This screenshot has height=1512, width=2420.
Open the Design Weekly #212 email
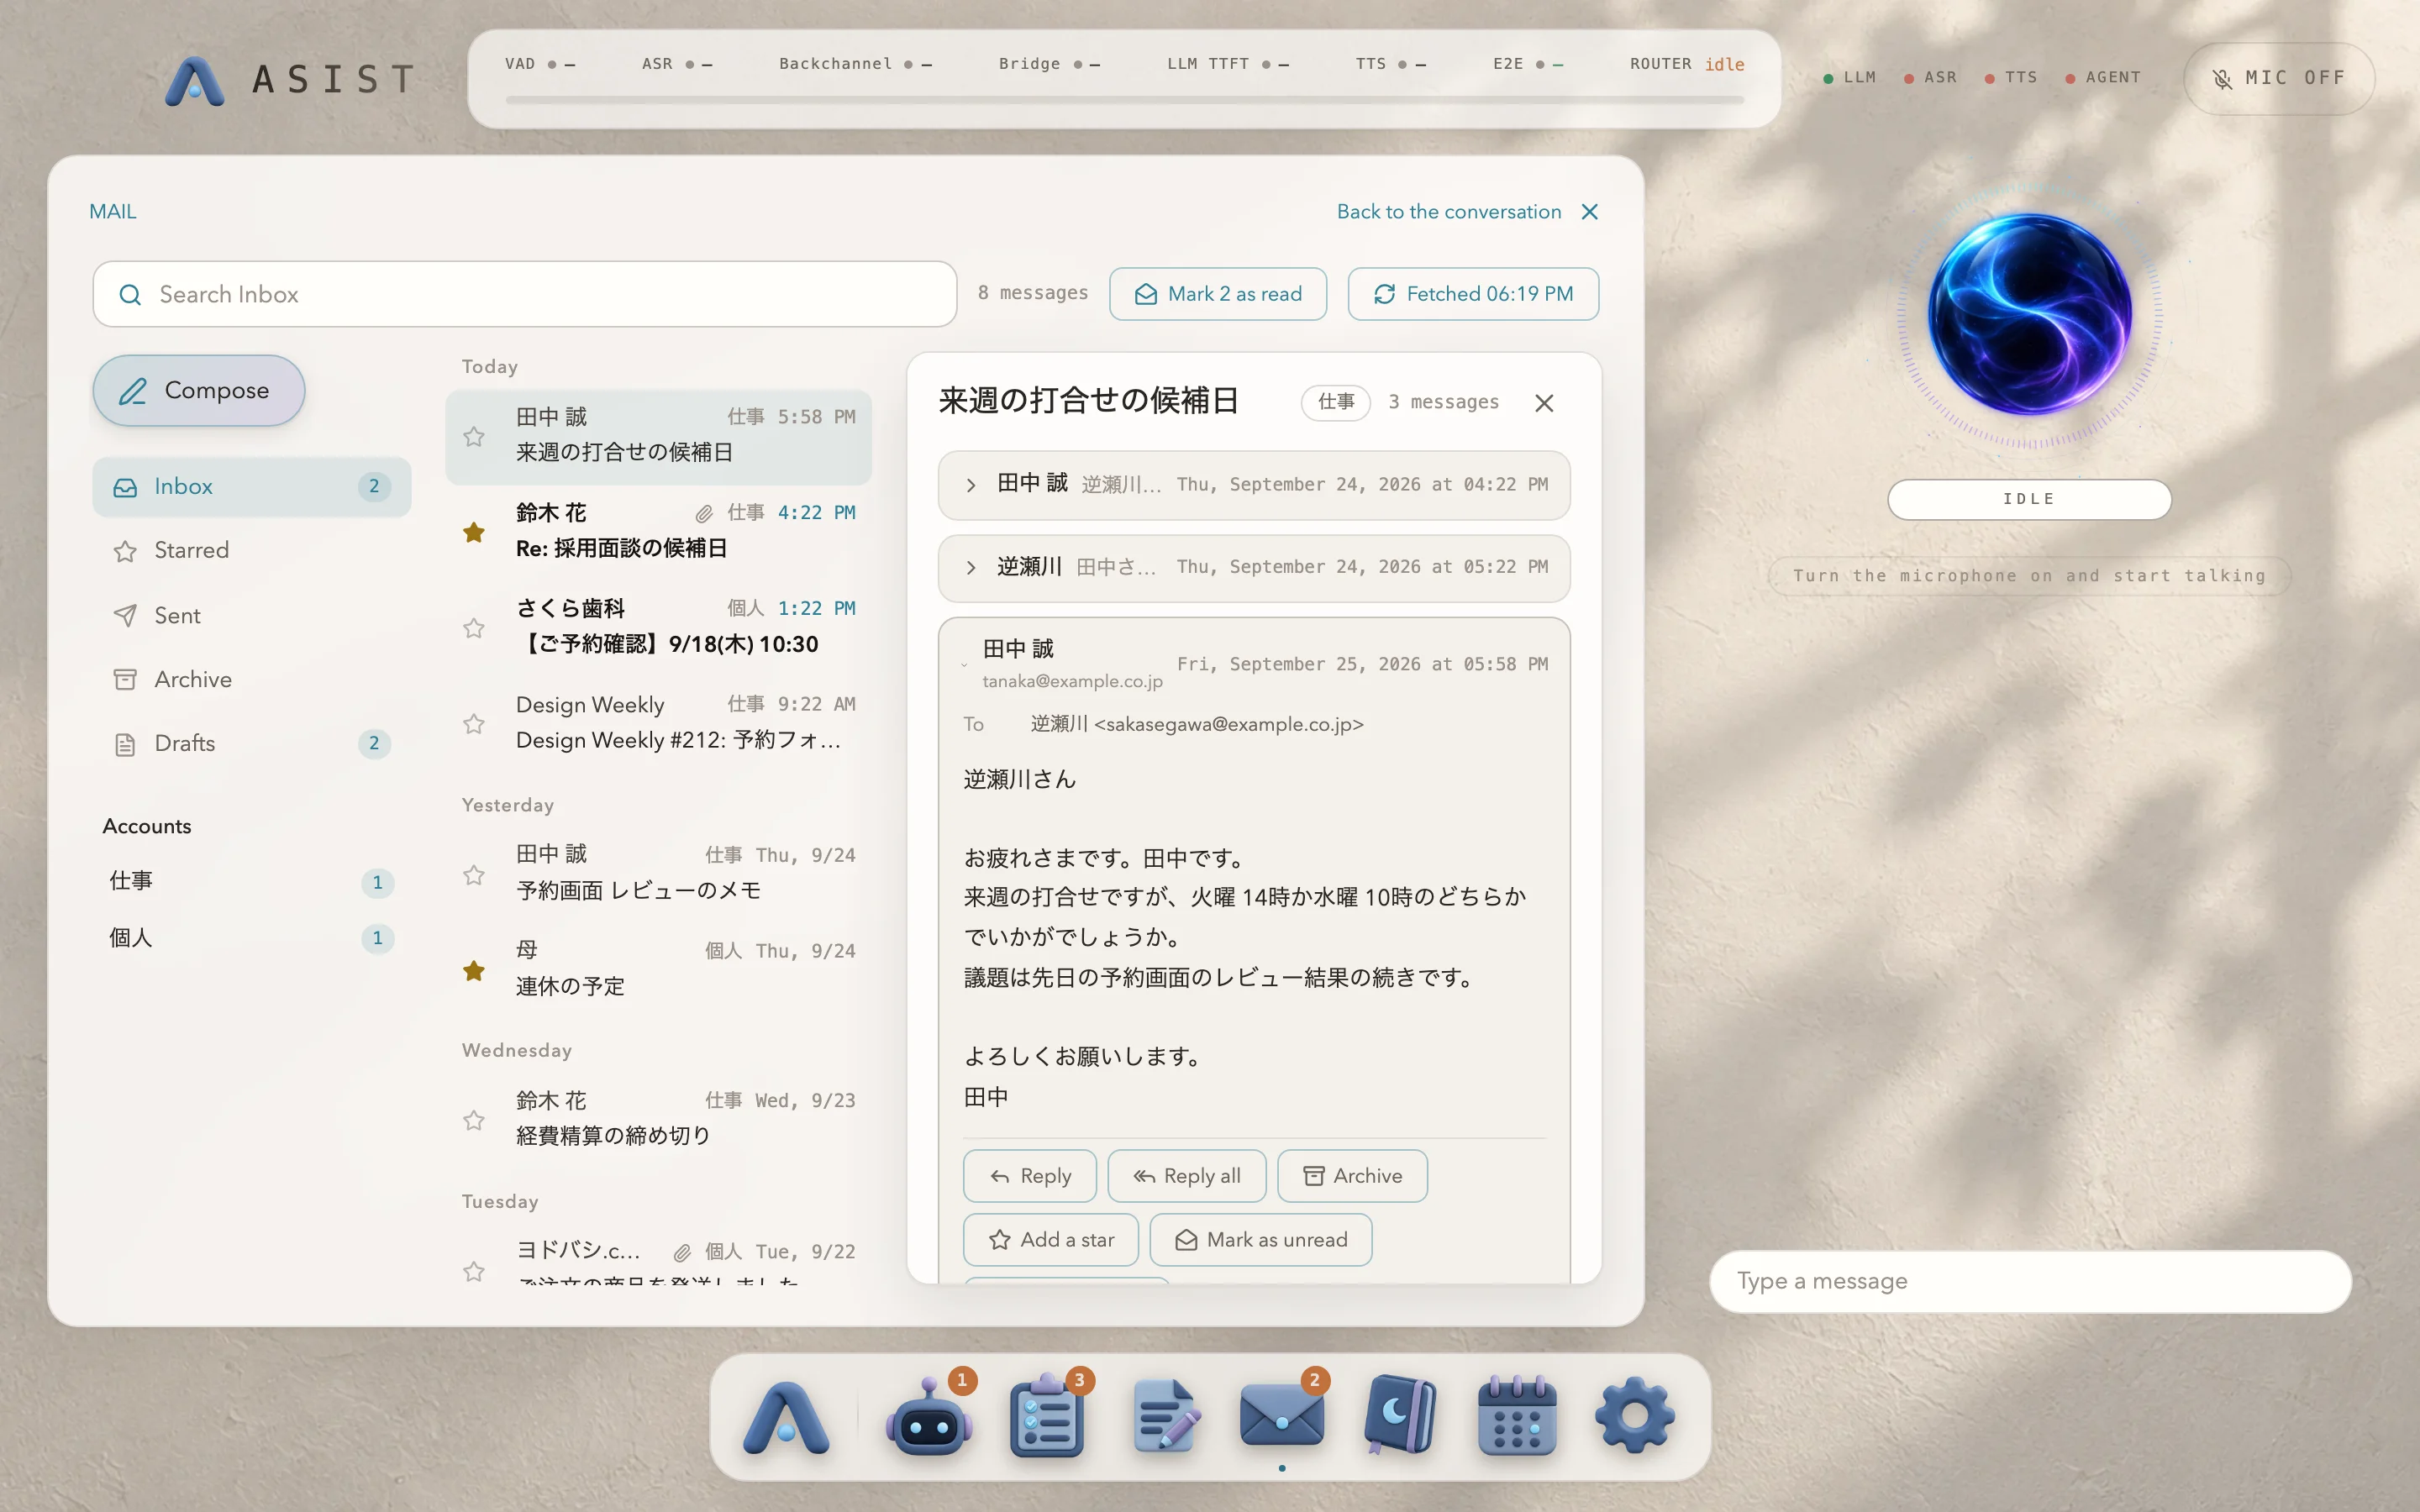point(658,724)
